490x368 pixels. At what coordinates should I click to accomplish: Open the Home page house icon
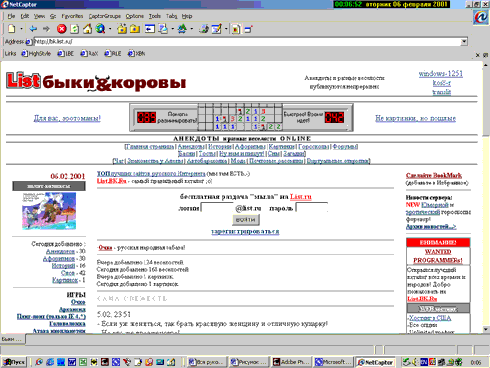pos(87,29)
